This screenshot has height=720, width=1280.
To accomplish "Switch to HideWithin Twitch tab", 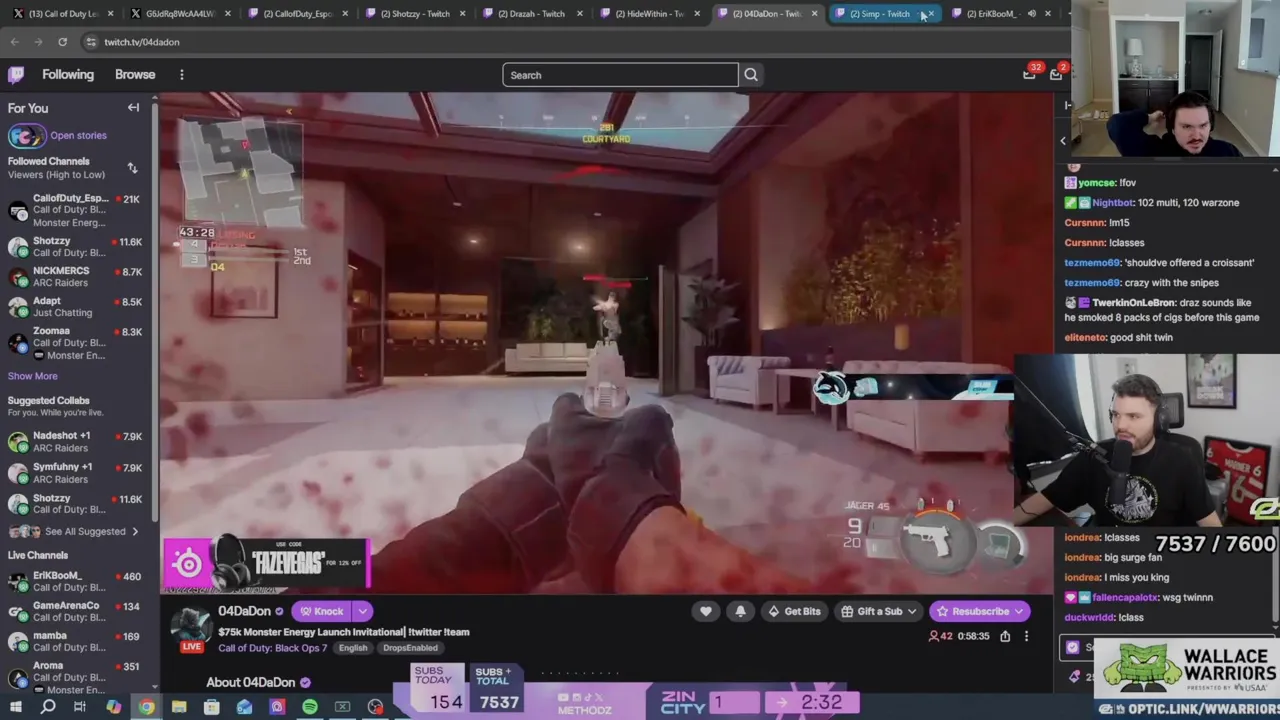I will click(x=649, y=14).
